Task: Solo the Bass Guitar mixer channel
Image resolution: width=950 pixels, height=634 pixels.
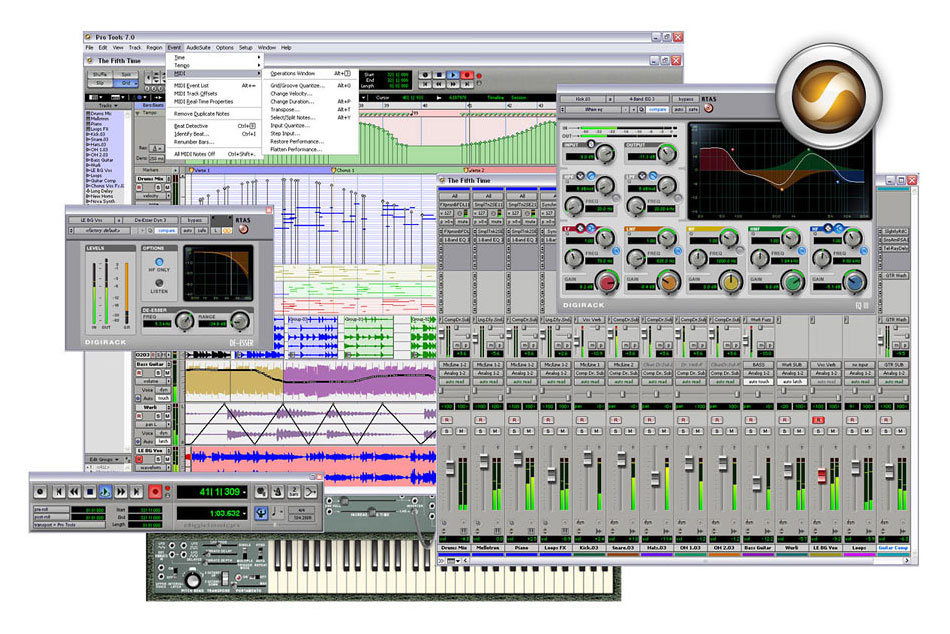Action: (750, 431)
